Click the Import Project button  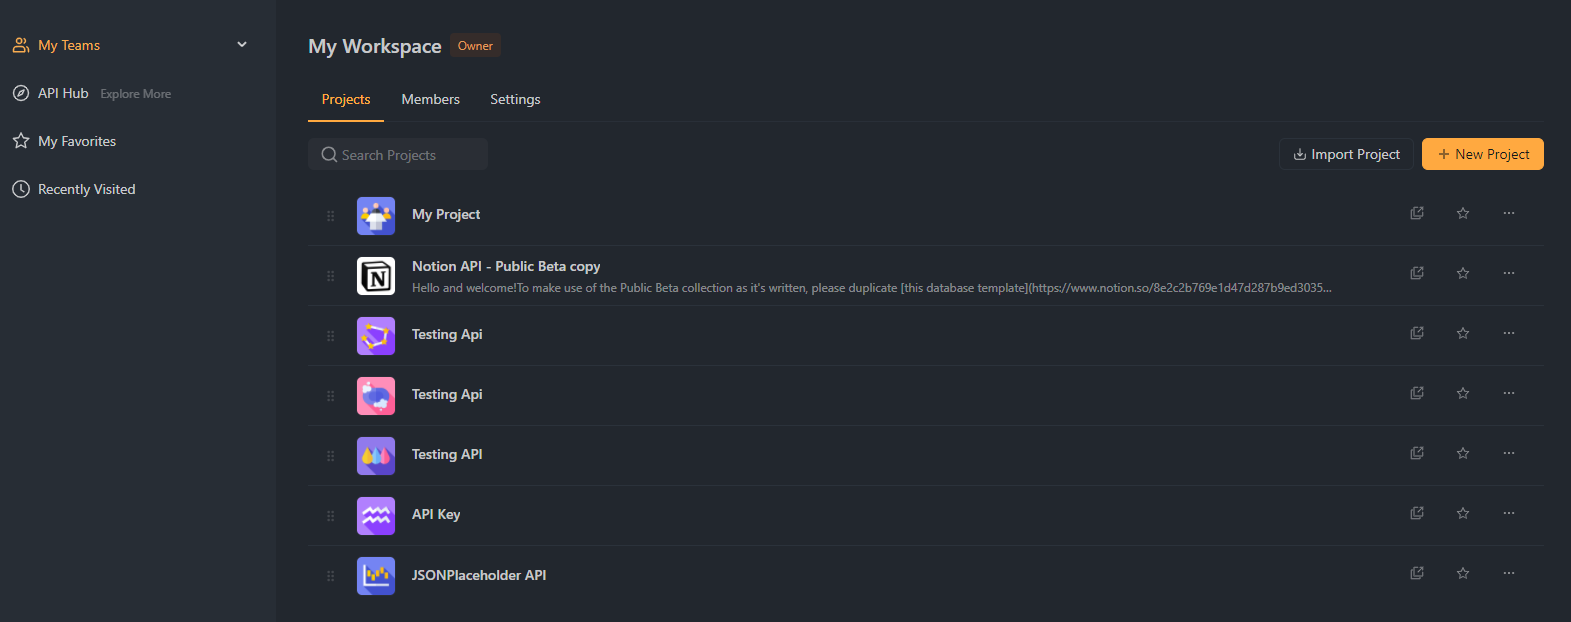(1346, 154)
